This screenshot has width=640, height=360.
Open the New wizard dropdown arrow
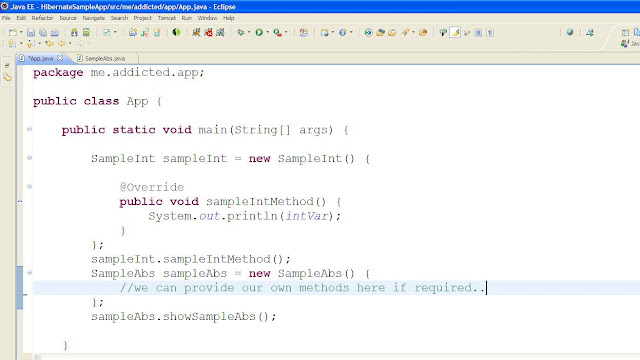[x=21, y=33]
